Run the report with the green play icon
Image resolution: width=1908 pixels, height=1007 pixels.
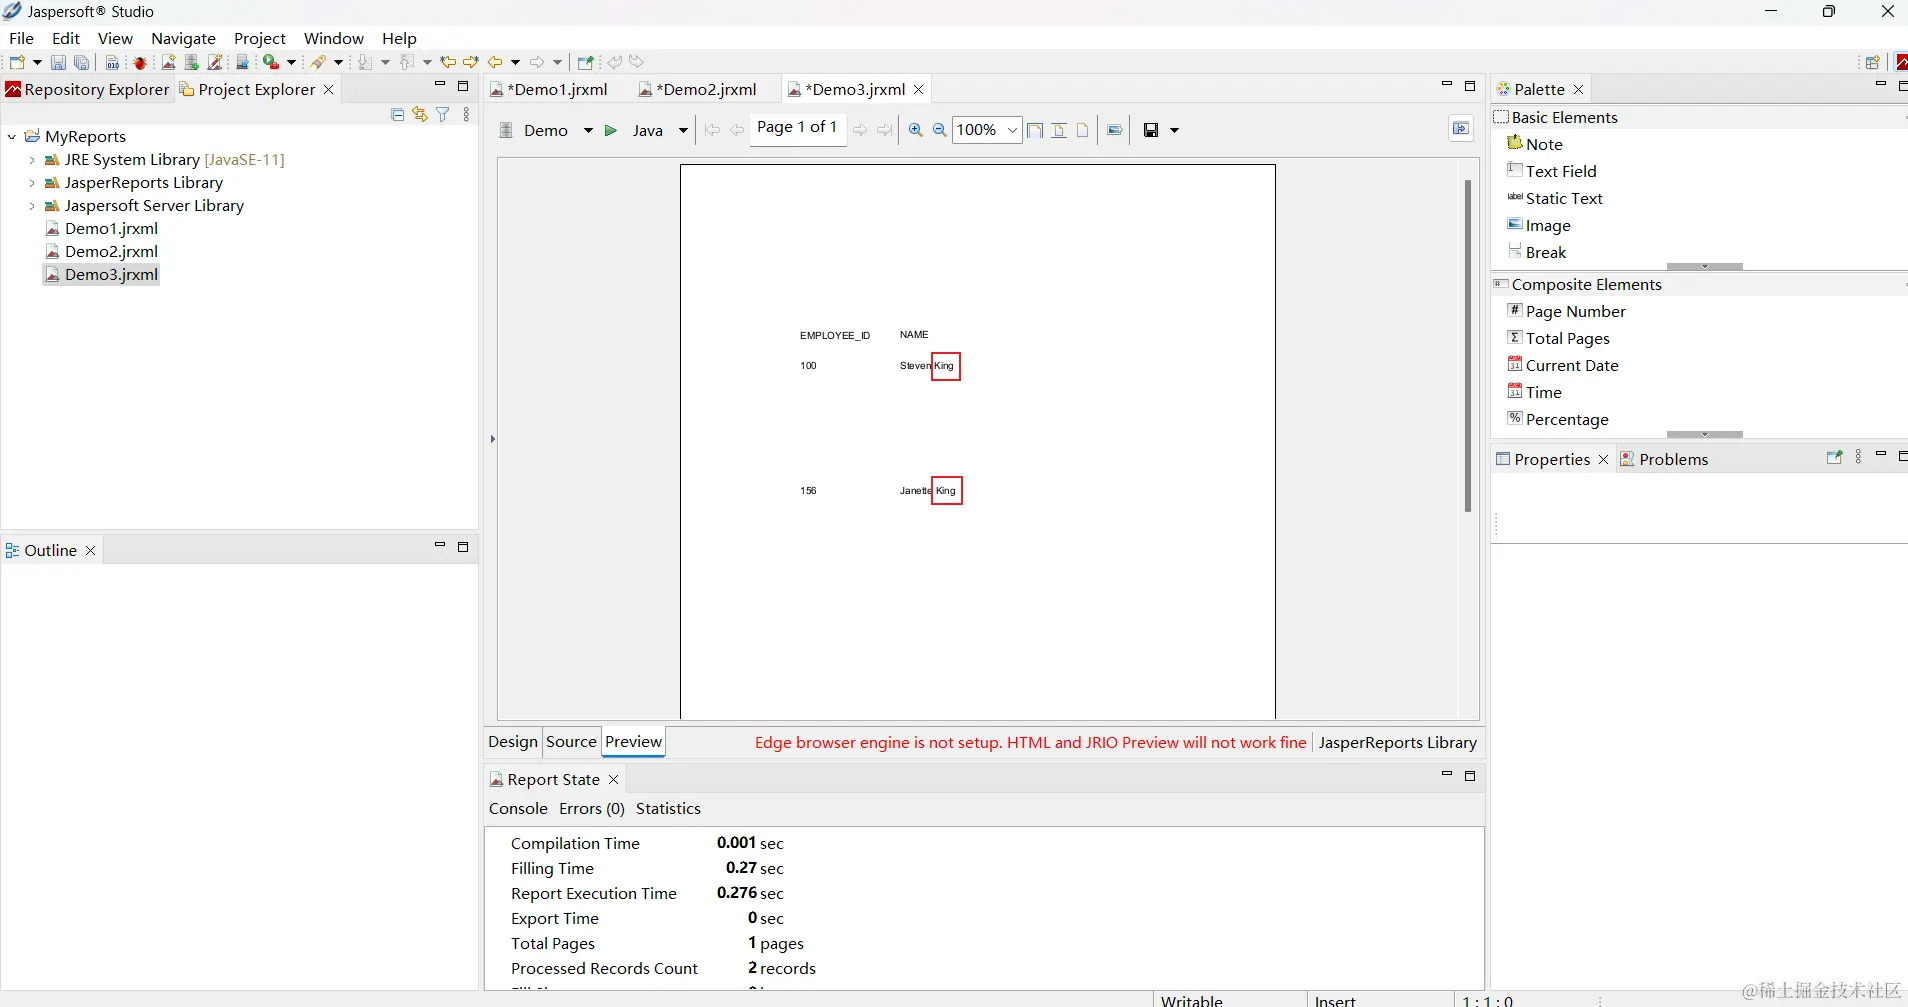click(x=610, y=130)
